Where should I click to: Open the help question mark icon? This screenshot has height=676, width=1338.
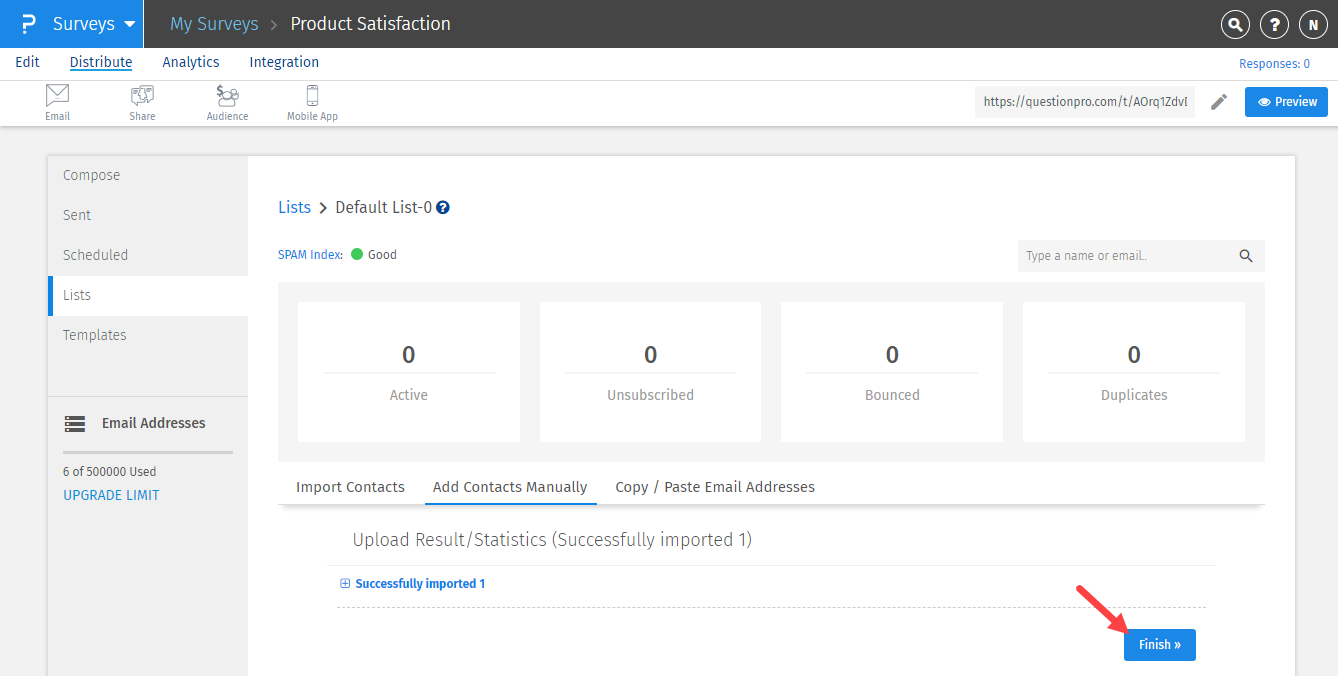pos(1274,25)
